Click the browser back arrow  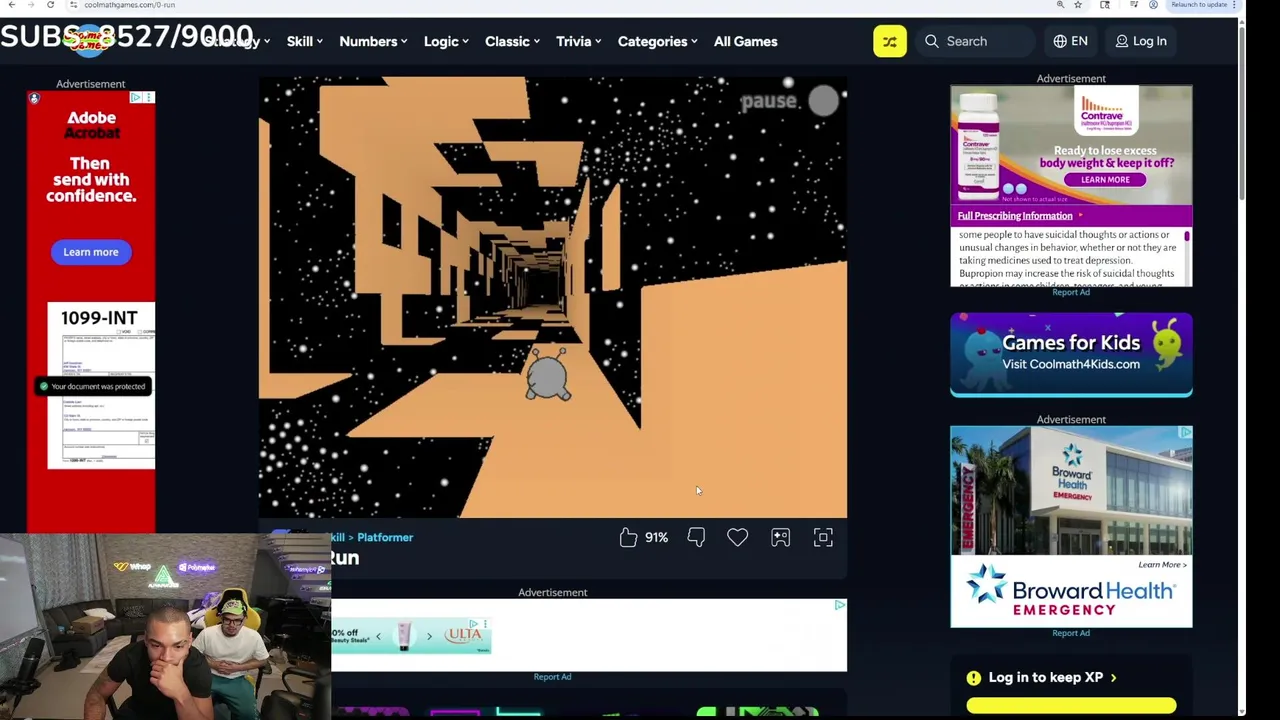(x=10, y=5)
